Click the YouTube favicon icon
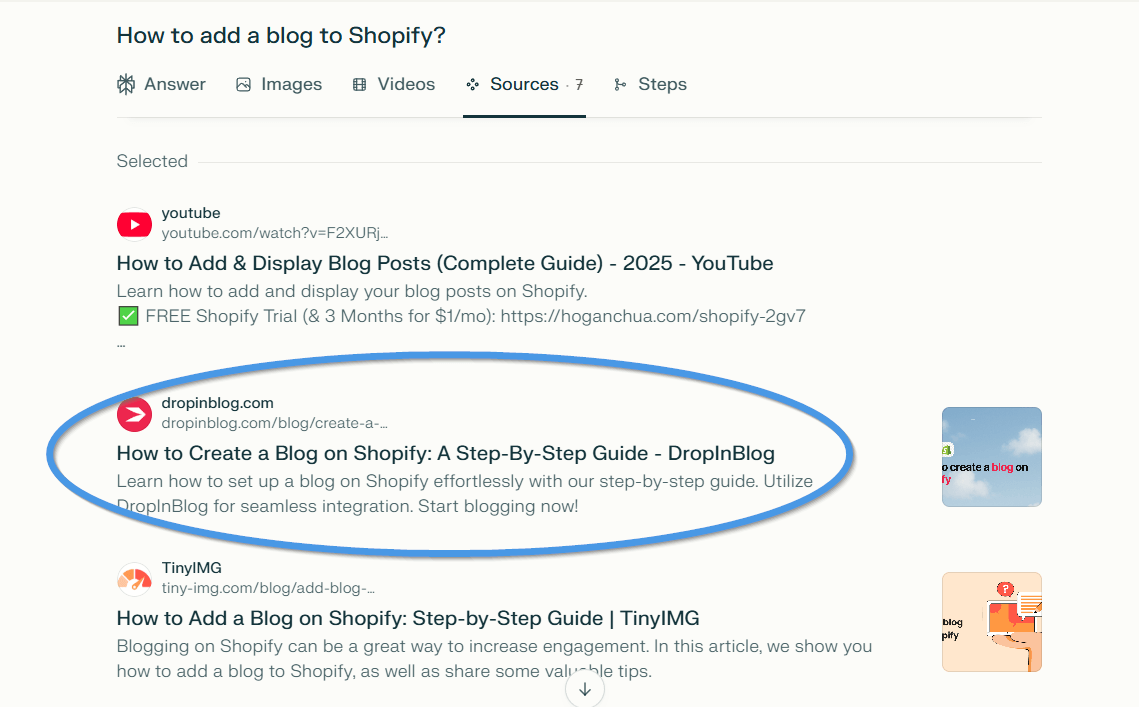This screenshot has width=1139, height=707. (x=134, y=224)
